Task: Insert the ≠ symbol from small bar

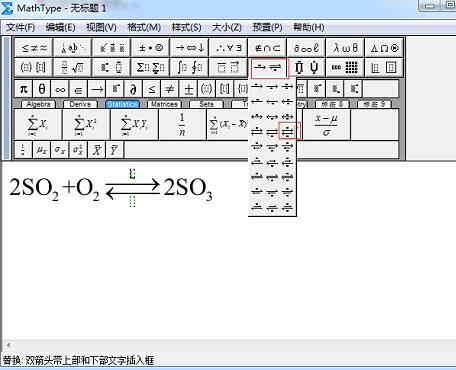Action: pyautogui.click(x=170, y=89)
